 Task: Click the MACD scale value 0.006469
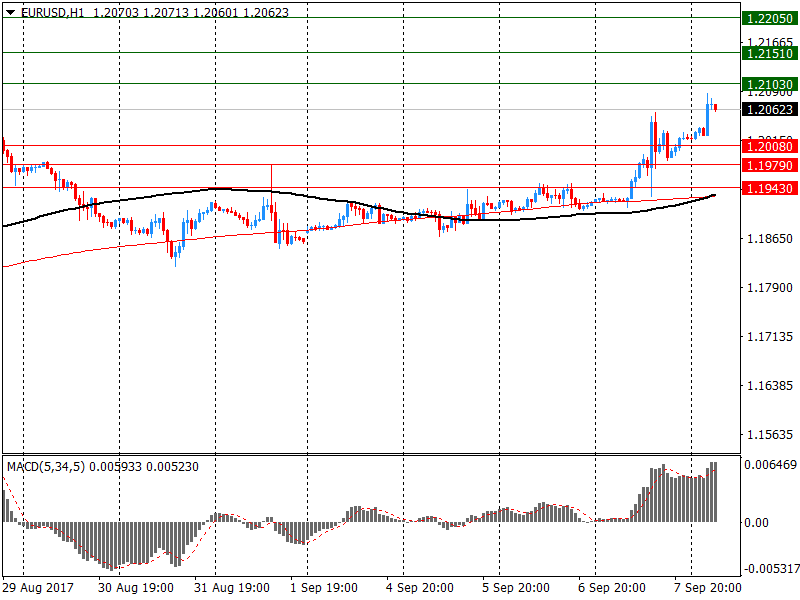(770, 465)
